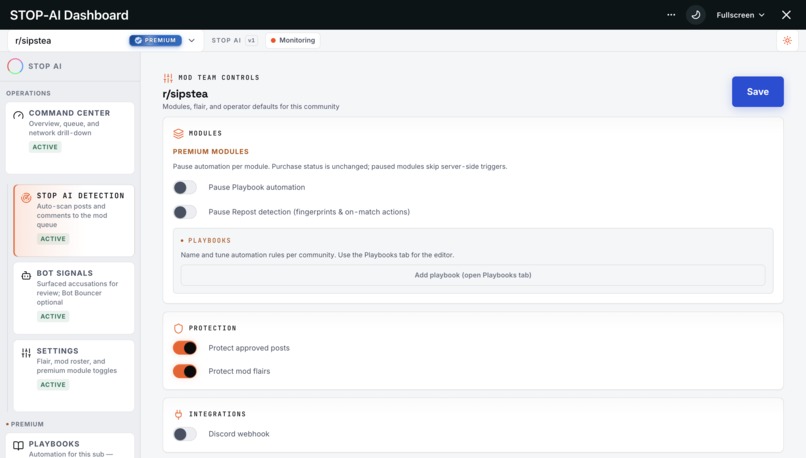Click the r/sipstea page heading
The image size is (806, 458).
click(185, 94)
